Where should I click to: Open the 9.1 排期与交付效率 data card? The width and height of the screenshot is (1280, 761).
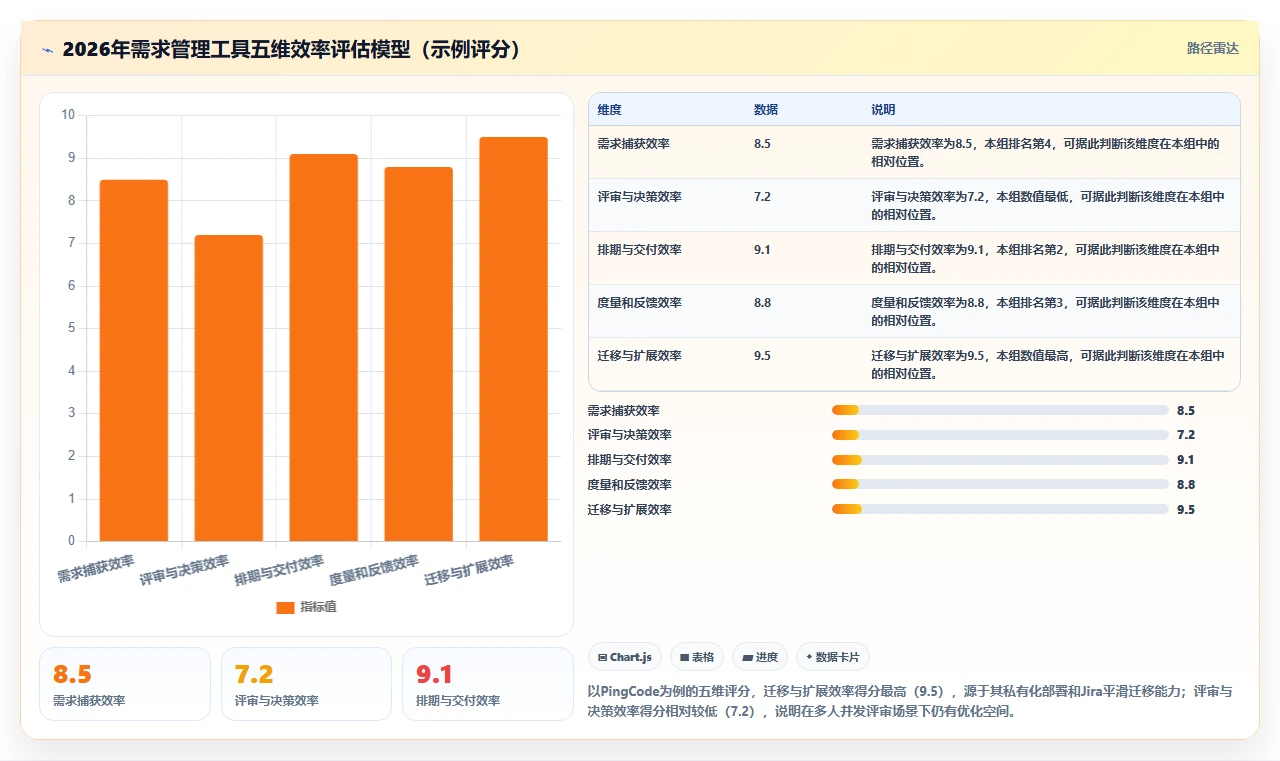point(488,684)
